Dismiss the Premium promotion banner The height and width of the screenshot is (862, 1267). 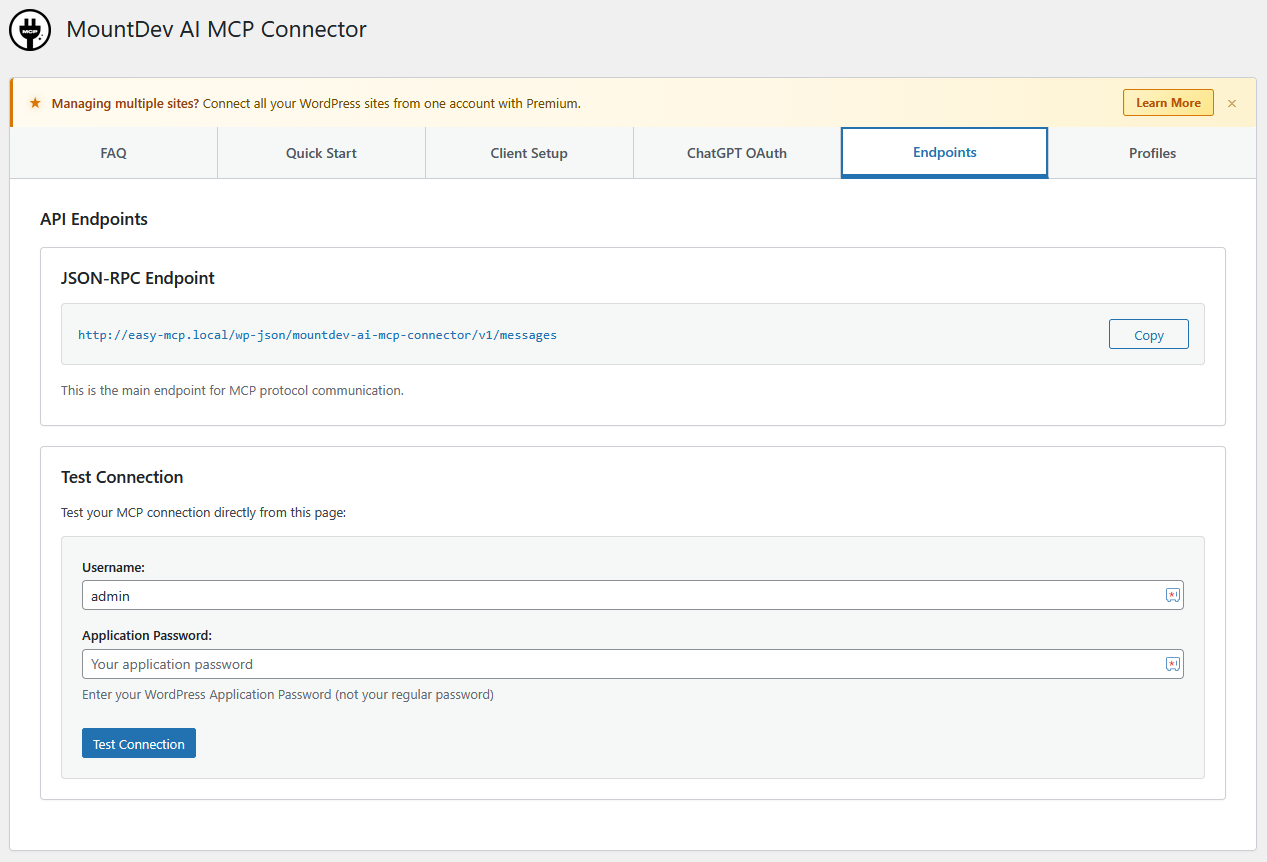[x=1232, y=103]
